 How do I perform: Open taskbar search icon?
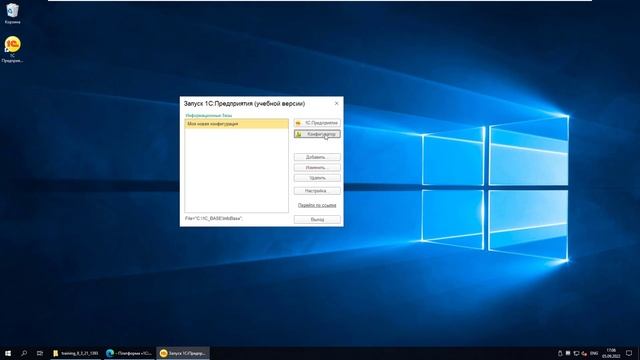pyautogui.click(x=24, y=353)
